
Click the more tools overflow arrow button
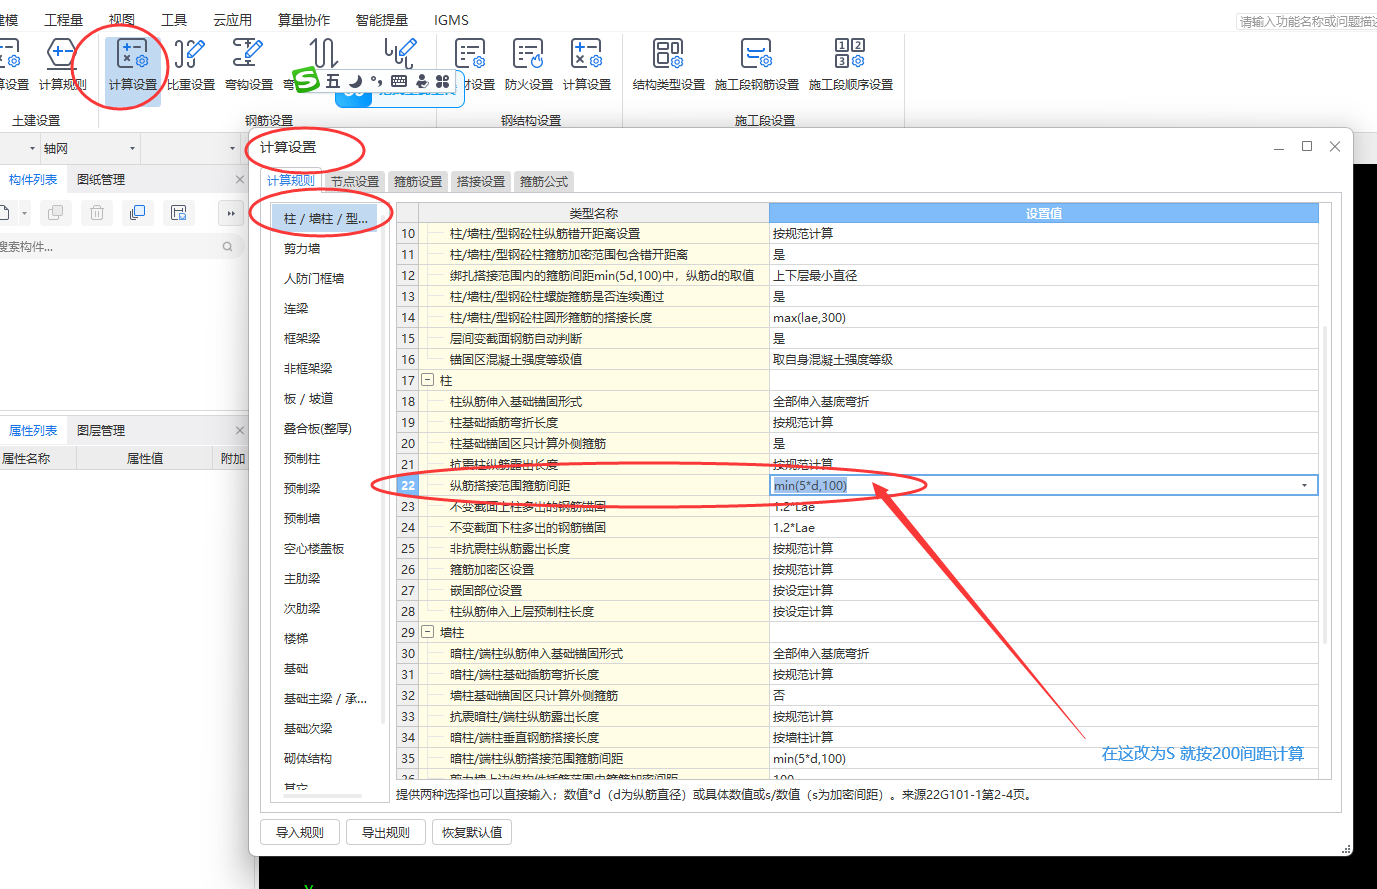pyautogui.click(x=231, y=213)
